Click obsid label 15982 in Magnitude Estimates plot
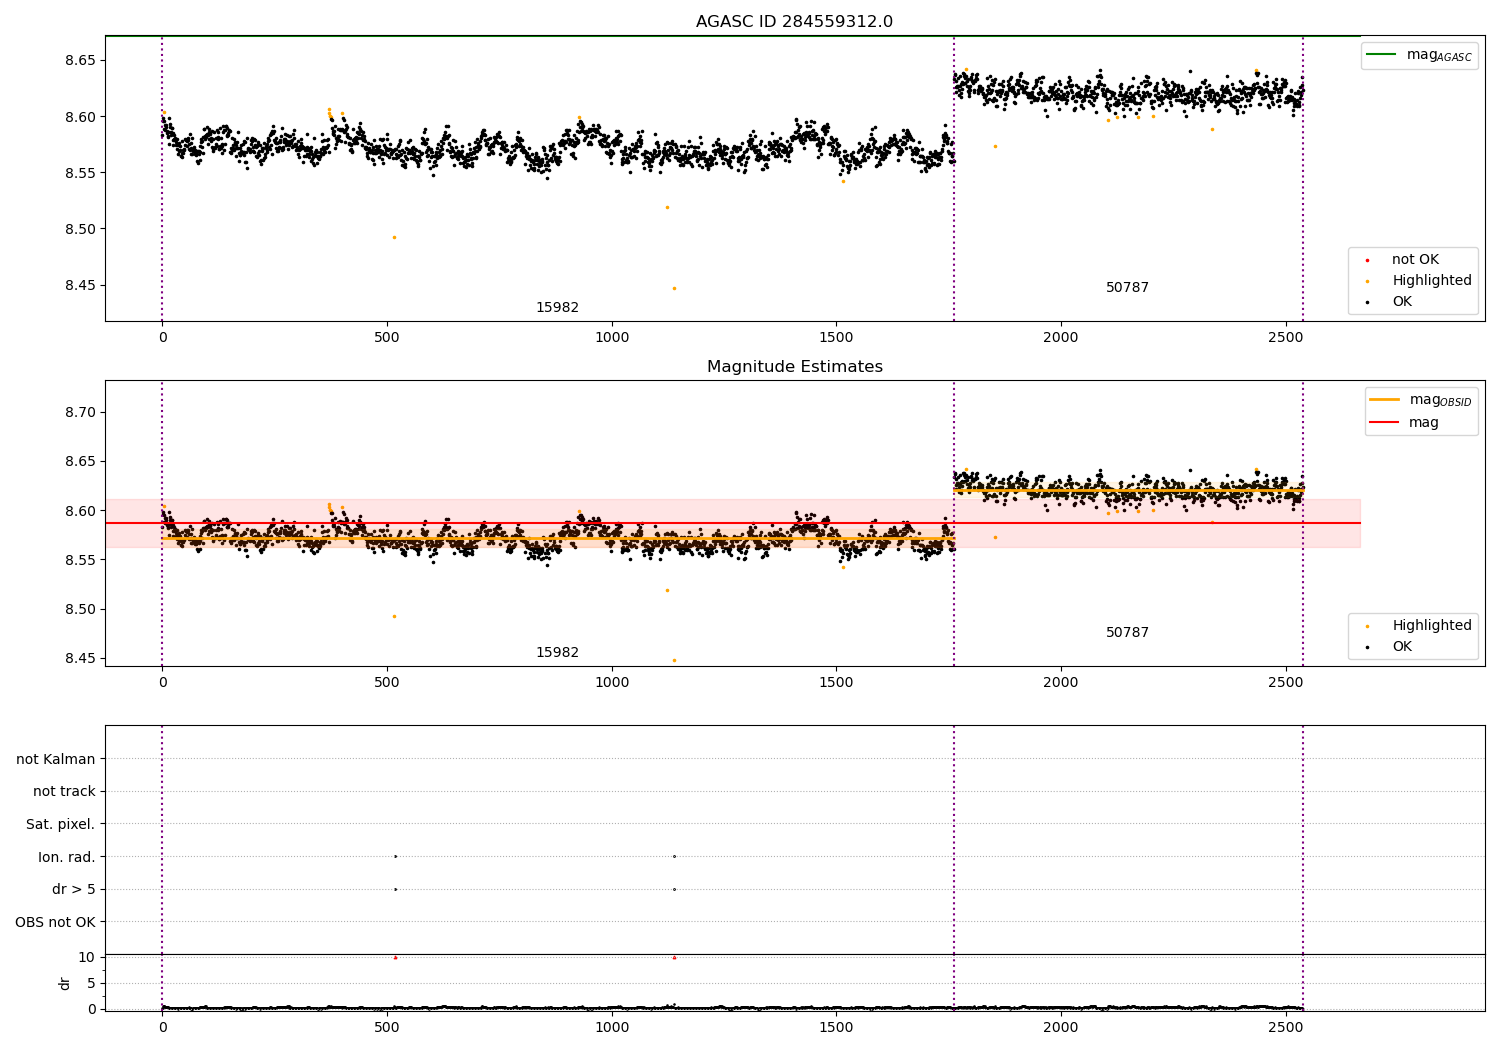The height and width of the screenshot is (1050, 1500). [x=557, y=653]
